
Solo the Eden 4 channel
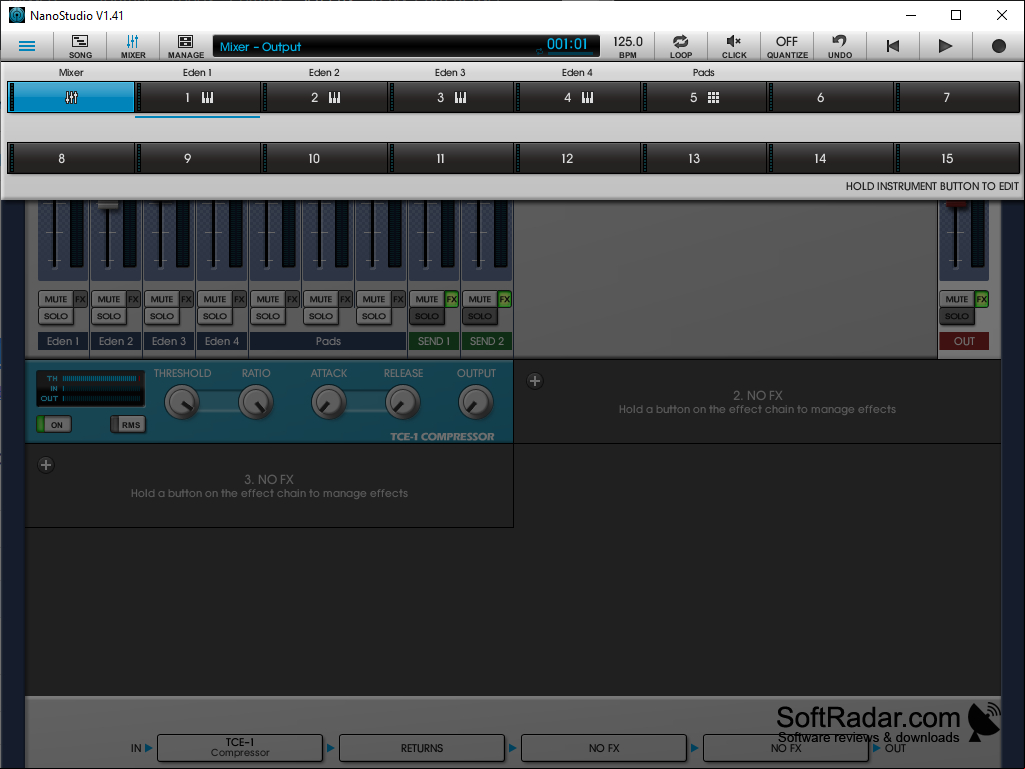point(214,316)
